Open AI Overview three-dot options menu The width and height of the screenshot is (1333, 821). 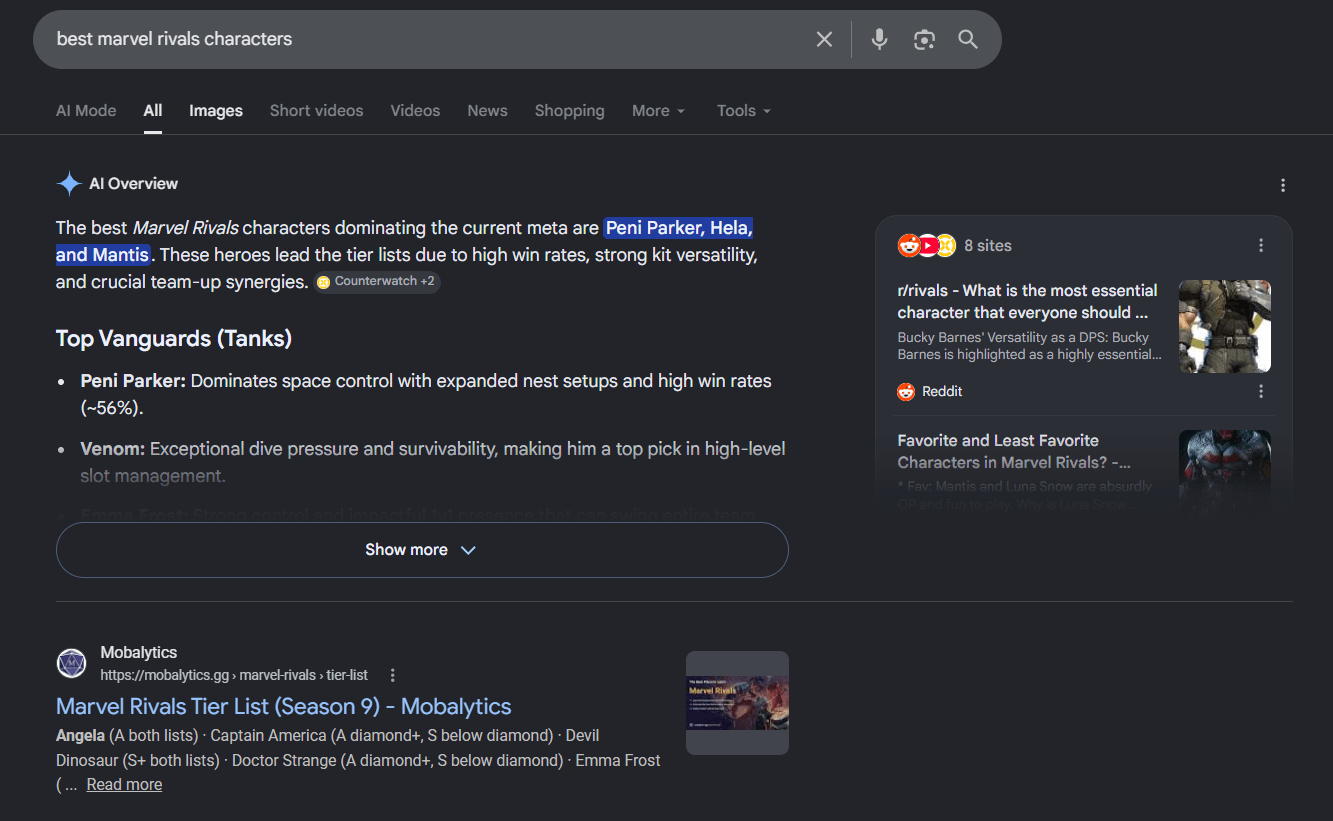point(1283,185)
